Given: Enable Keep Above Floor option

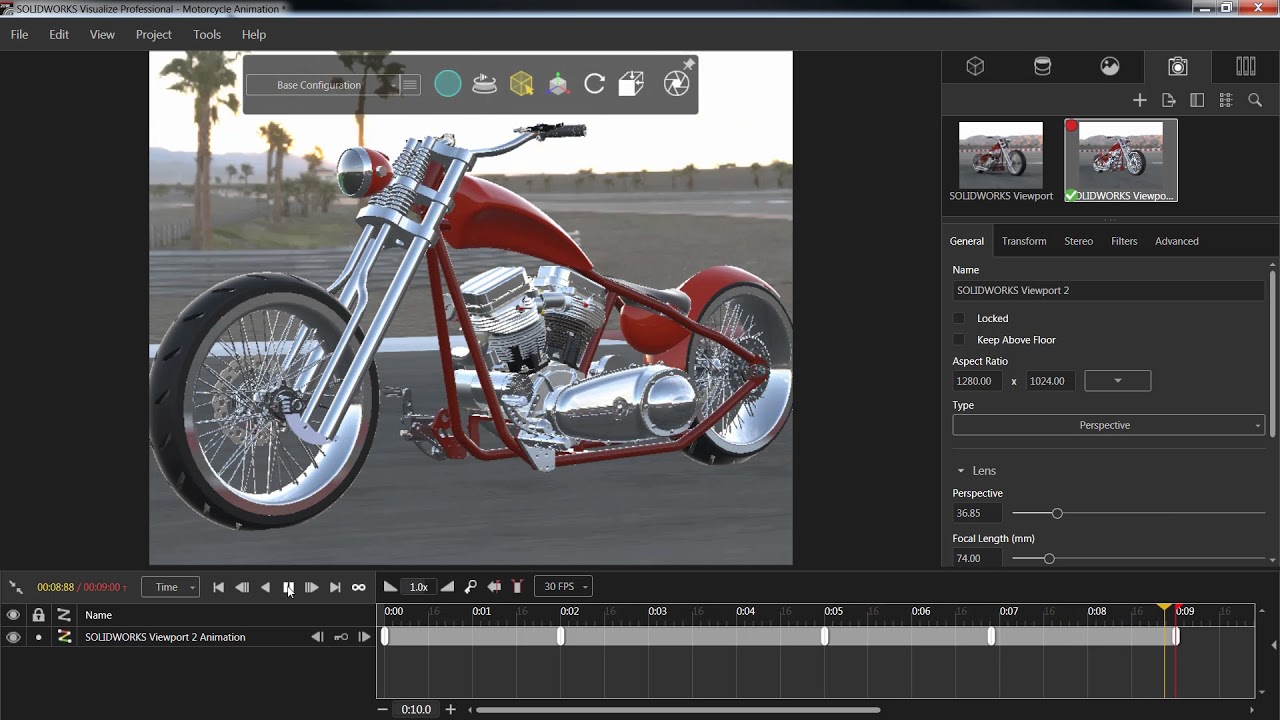Looking at the screenshot, I should click(x=959, y=340).
